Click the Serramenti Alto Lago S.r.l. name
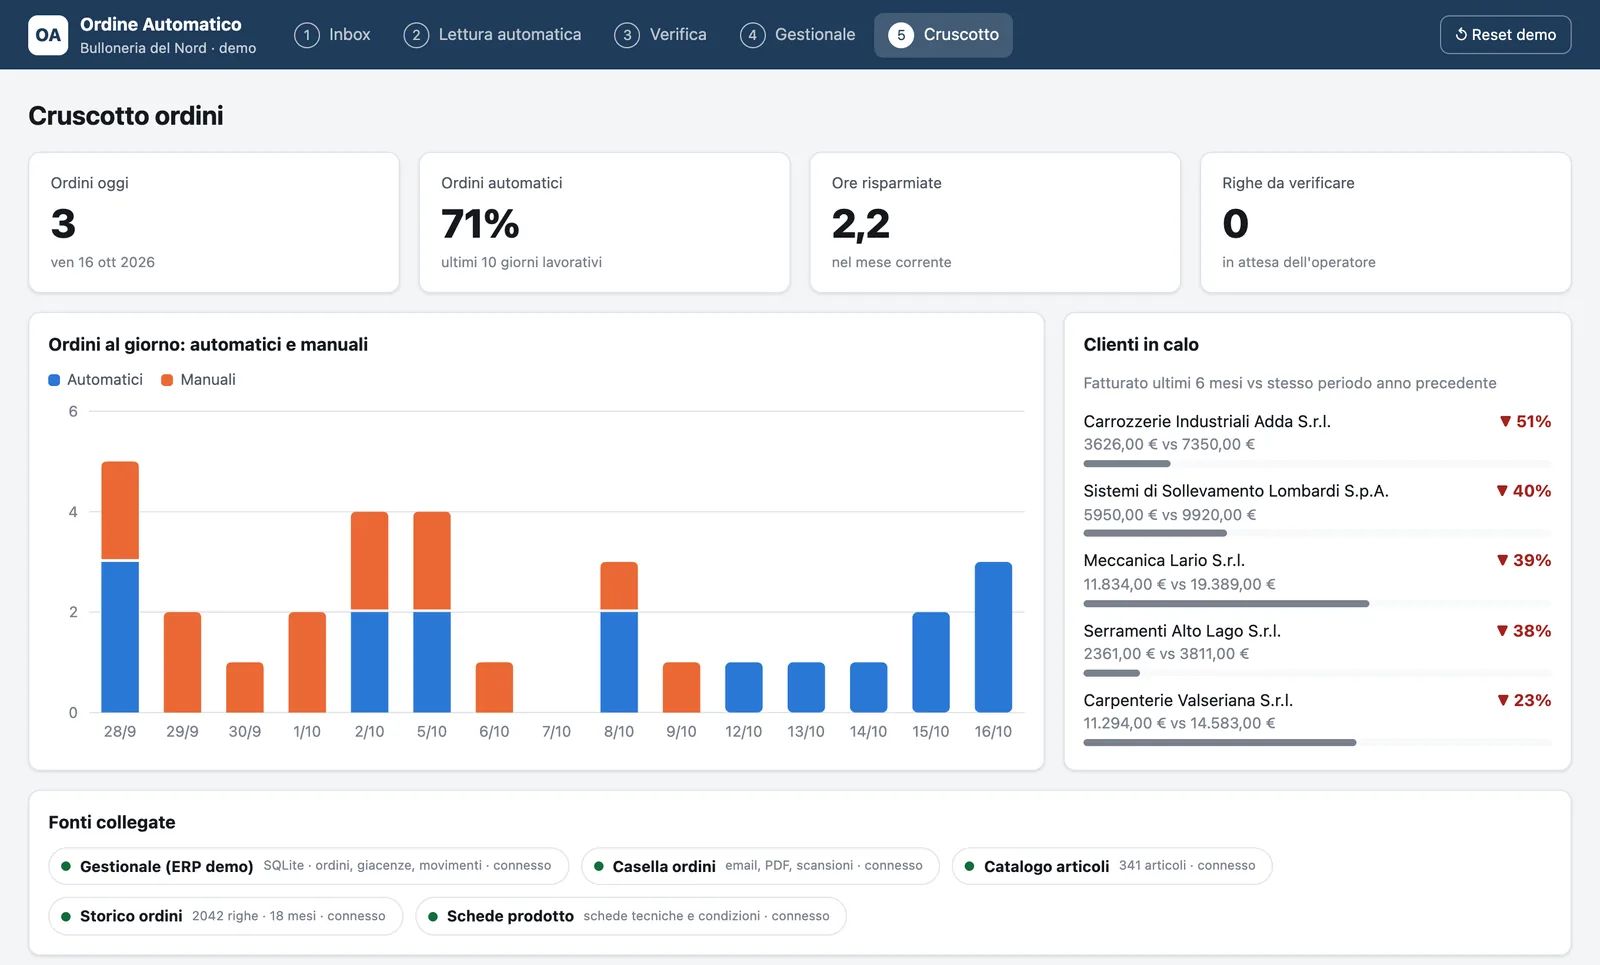 point(1182,631)
